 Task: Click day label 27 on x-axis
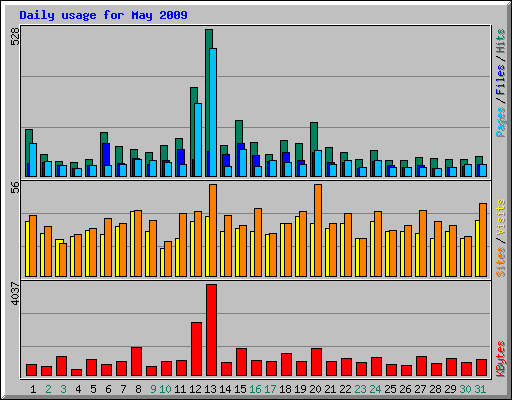click(x=420, y=389)
